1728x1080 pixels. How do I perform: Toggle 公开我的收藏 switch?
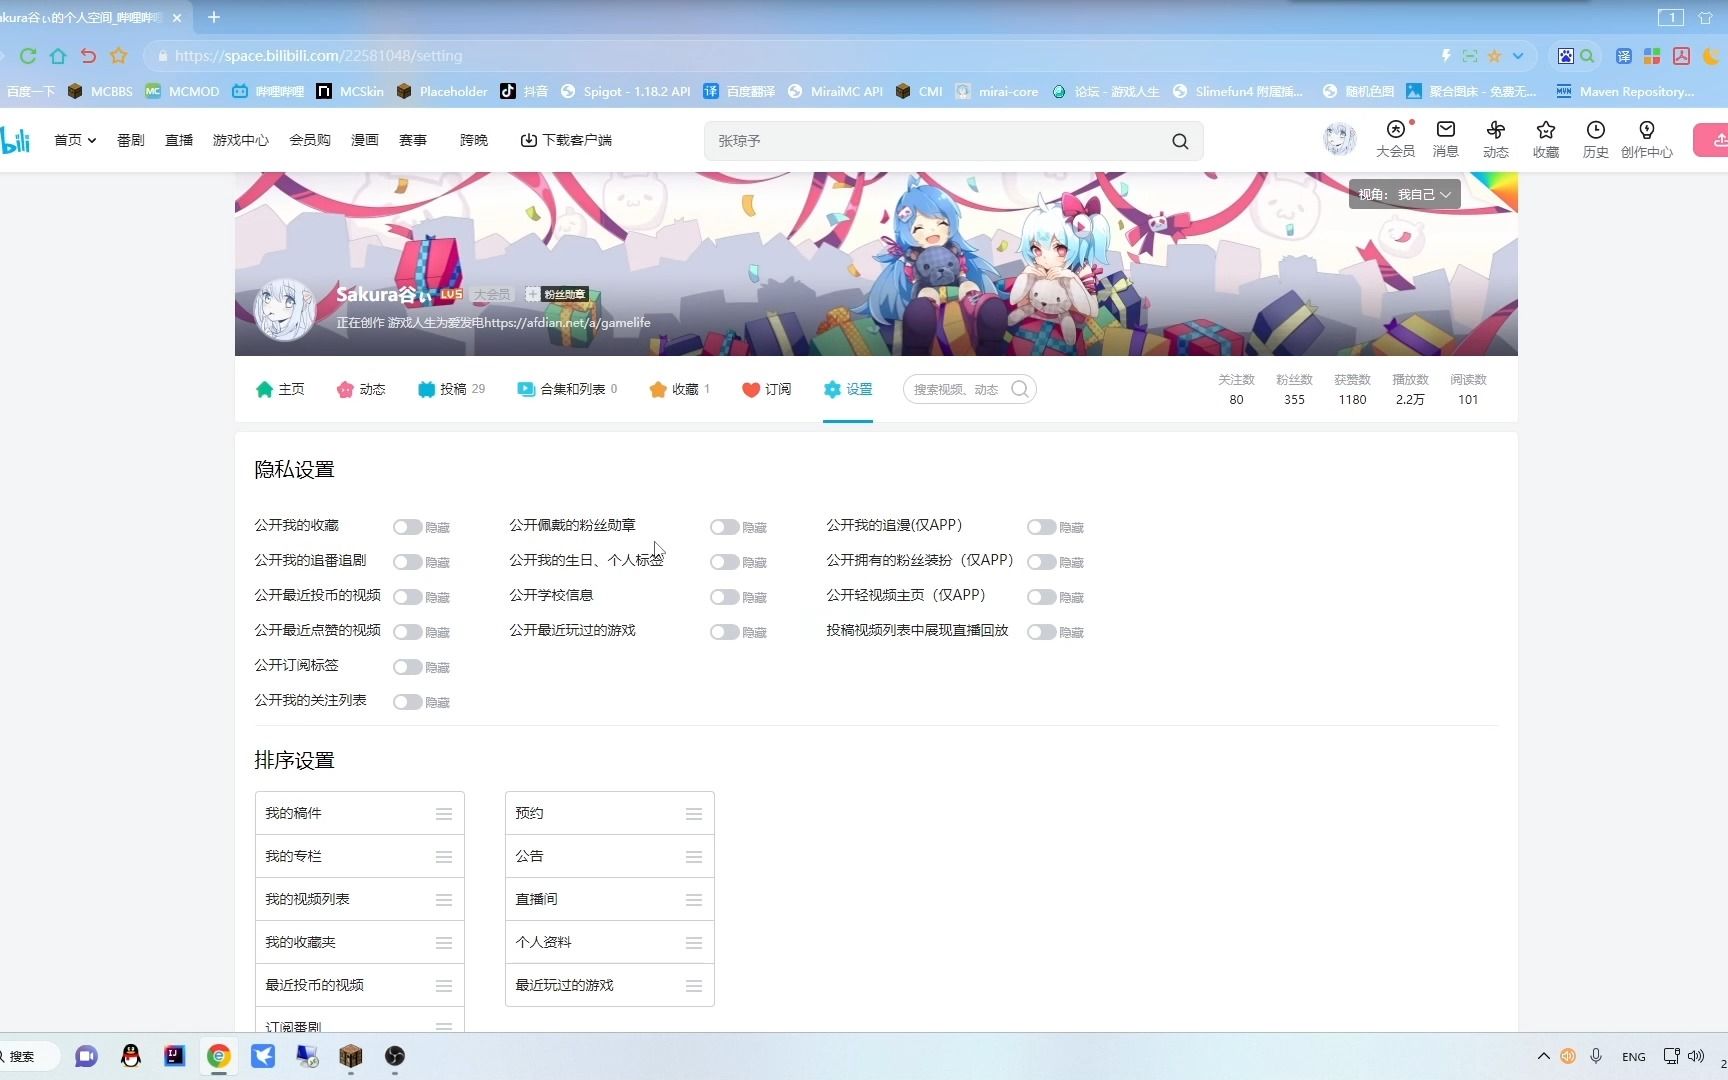pos(407,527)
